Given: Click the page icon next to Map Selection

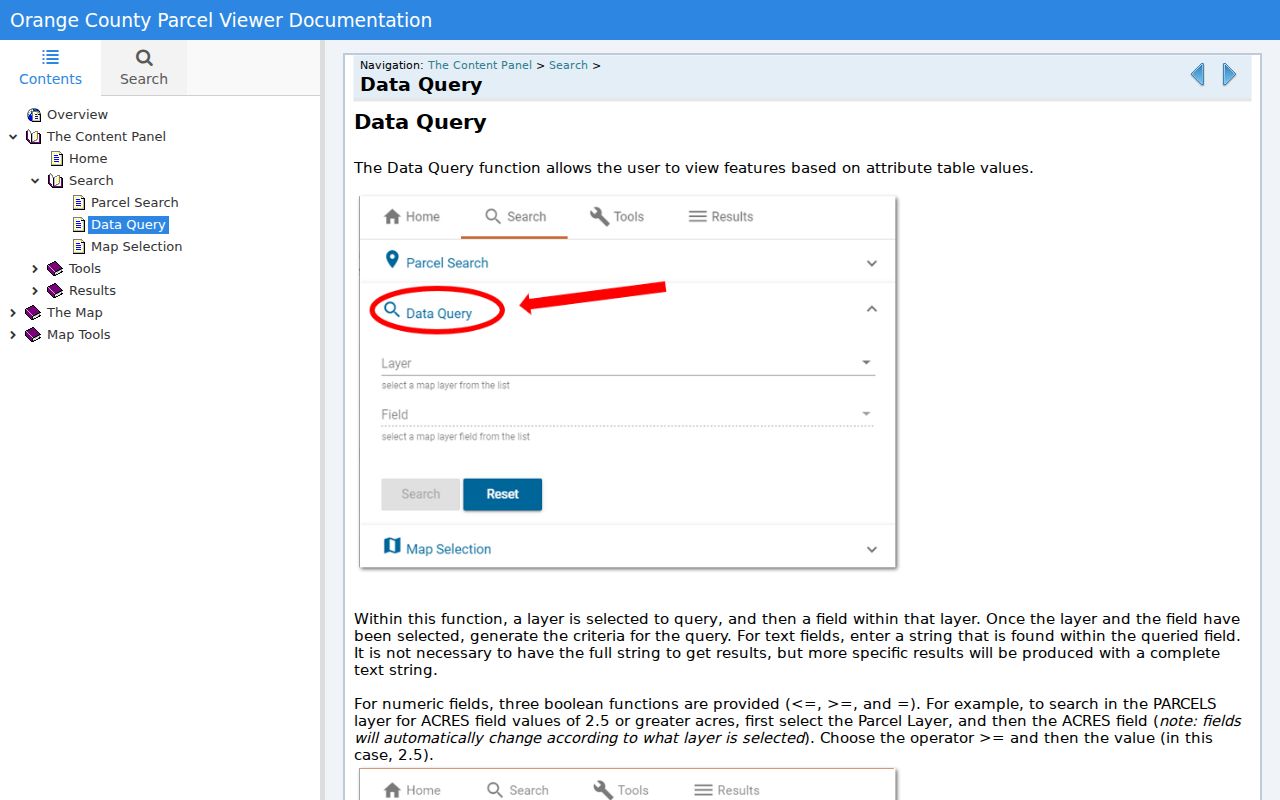Looking at the screenshot, I should tap(79, 247).
